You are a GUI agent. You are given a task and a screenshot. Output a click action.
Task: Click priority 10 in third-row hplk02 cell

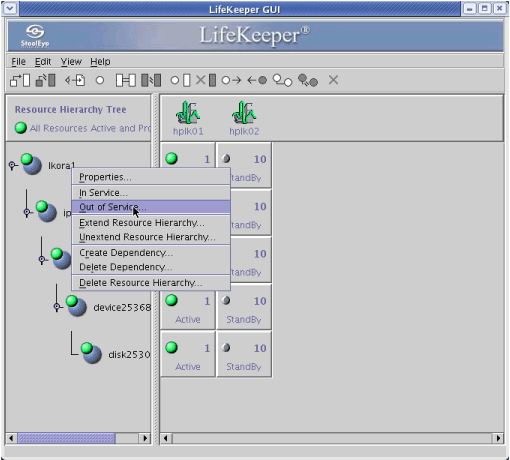coord(260,254)
